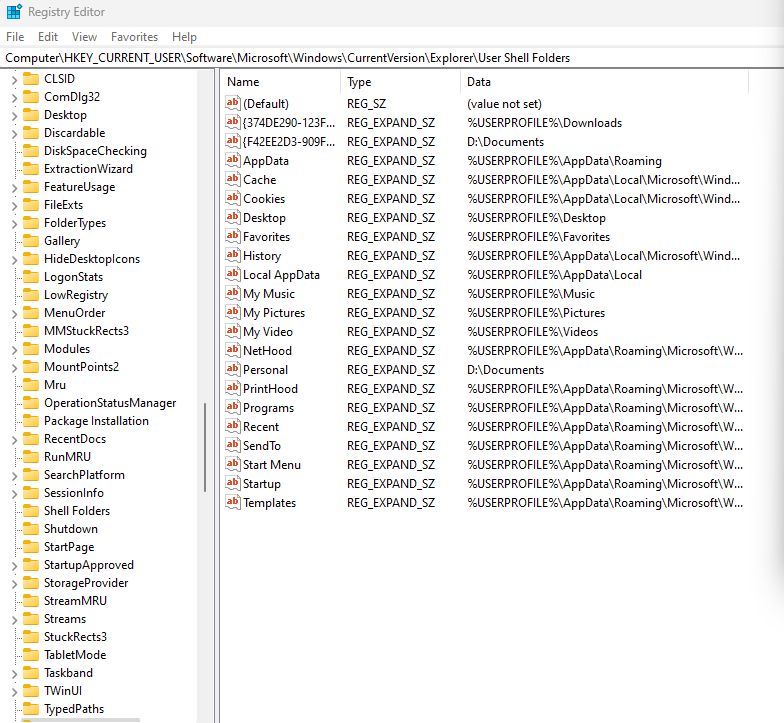The width and height of the screenshot is (784, 723).
Task: Click the folder icon of TypedPaths key
Action: (x=31, y=708)
